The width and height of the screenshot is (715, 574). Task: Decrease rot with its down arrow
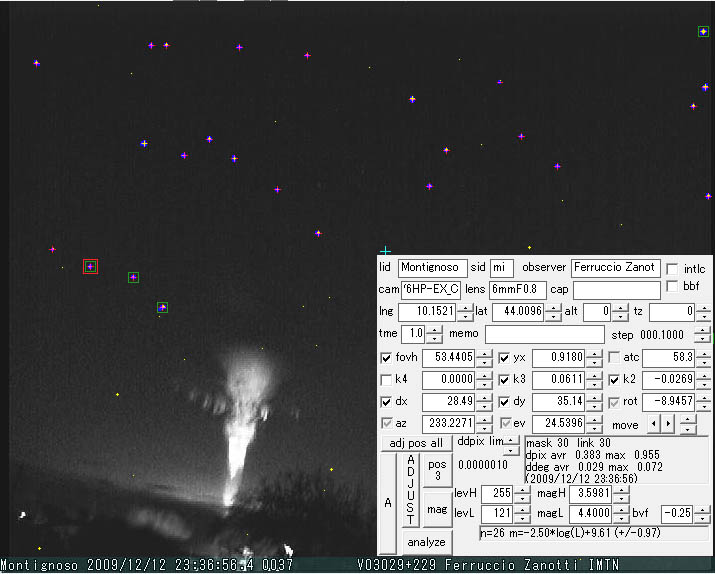(703, 406)
